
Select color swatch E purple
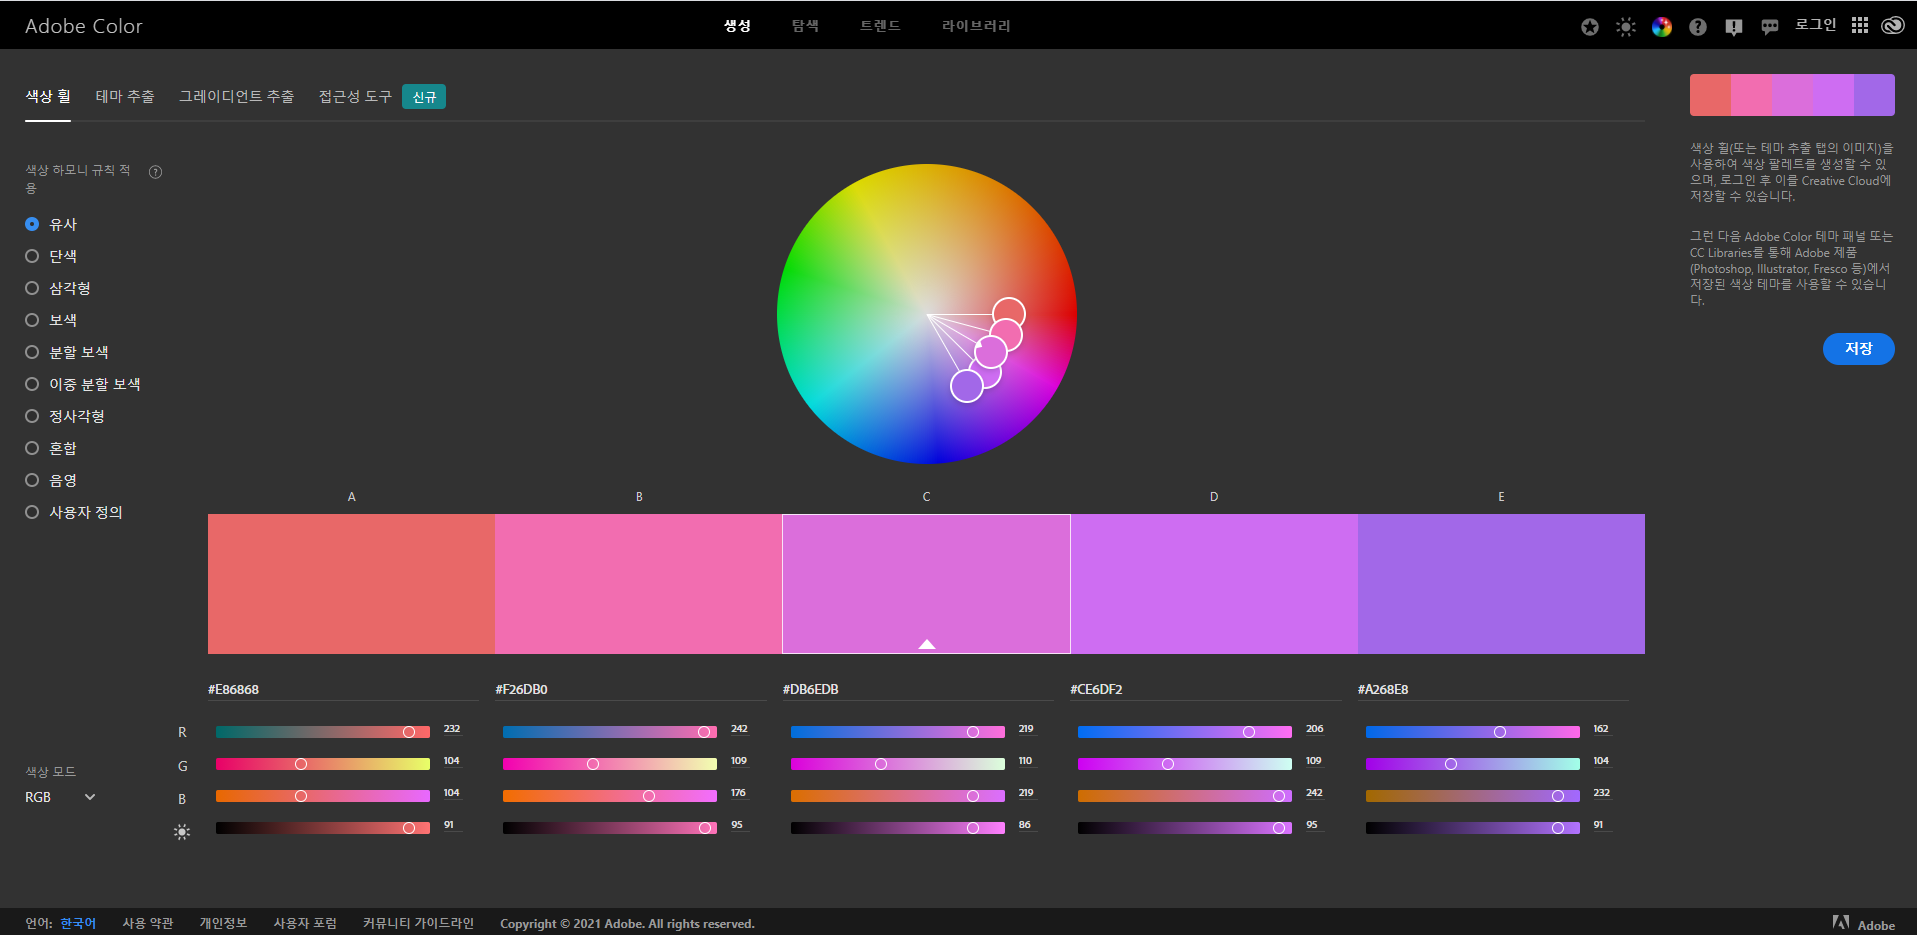pyautogui.click(x=1501, y=584)
